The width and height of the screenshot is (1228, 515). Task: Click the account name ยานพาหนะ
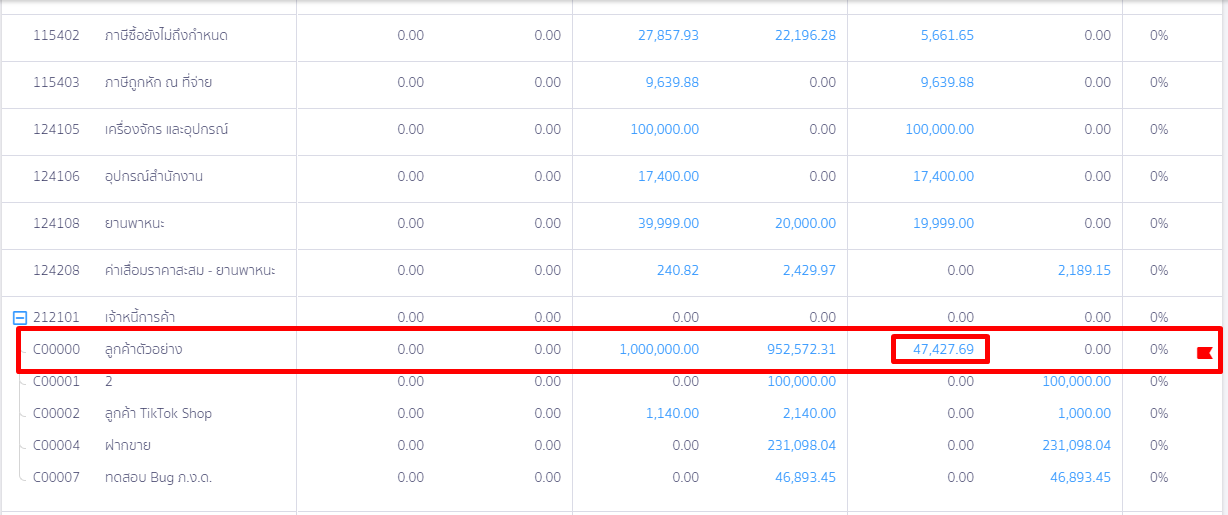135,224
